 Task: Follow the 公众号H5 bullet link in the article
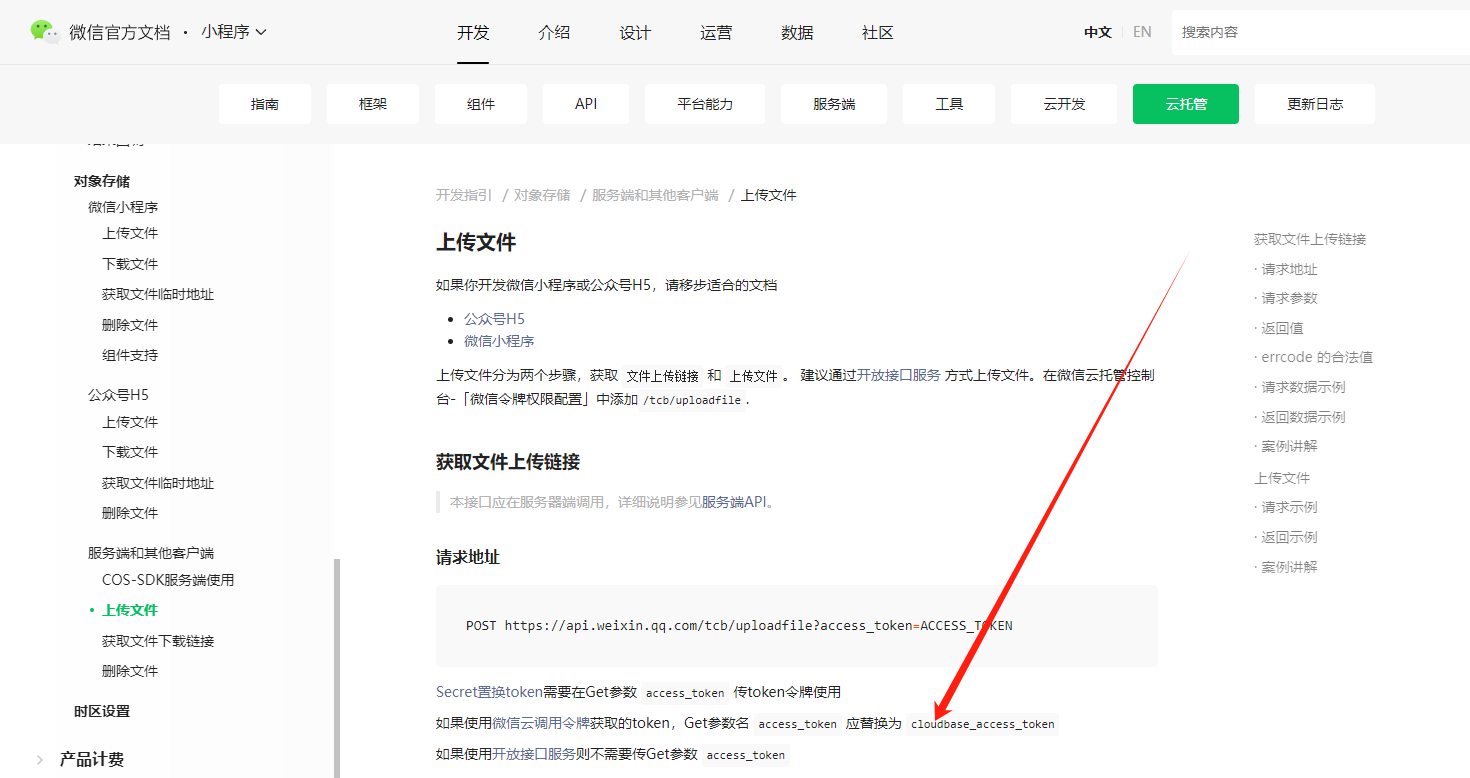[494, 319]
